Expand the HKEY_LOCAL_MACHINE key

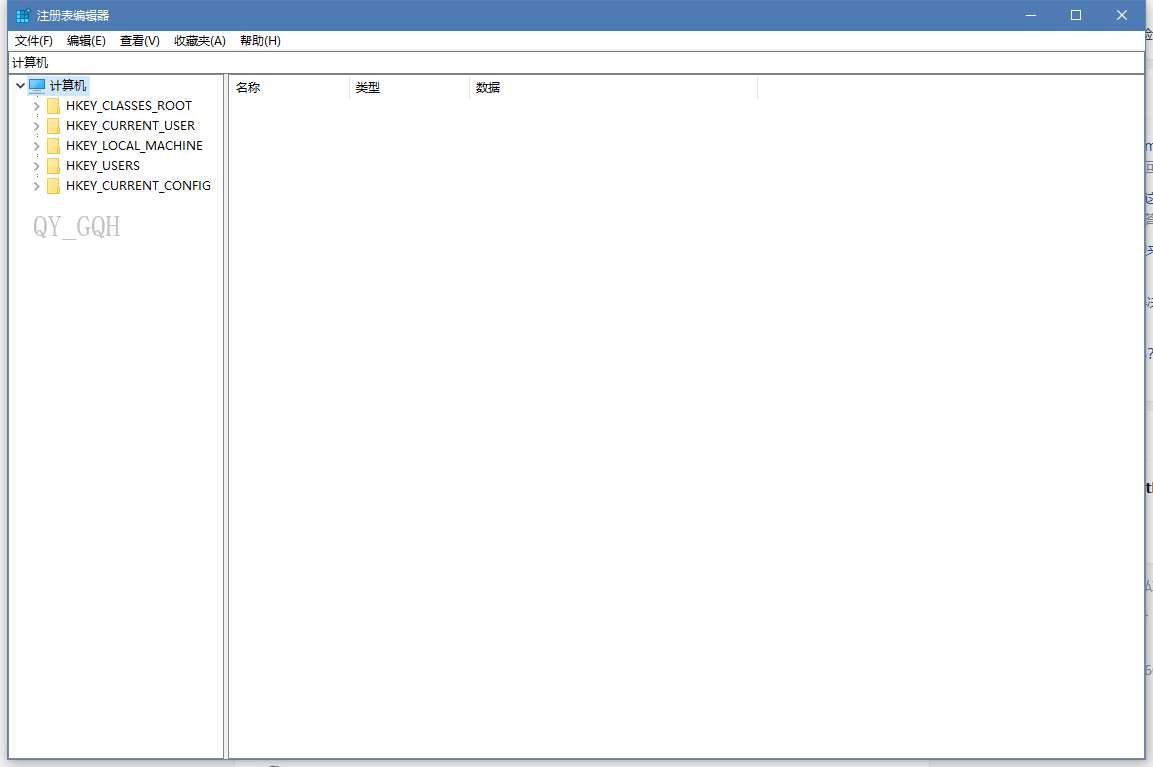[36, 146]
